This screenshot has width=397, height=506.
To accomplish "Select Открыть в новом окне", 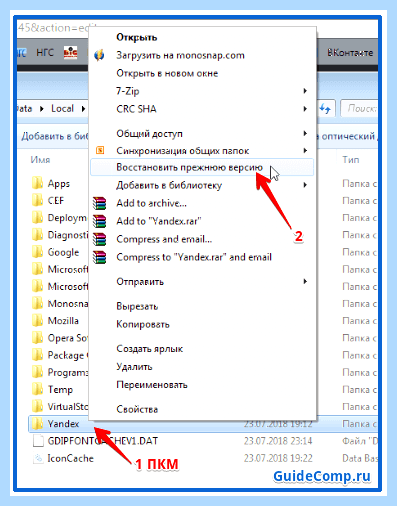I will (x=167, y=73).
